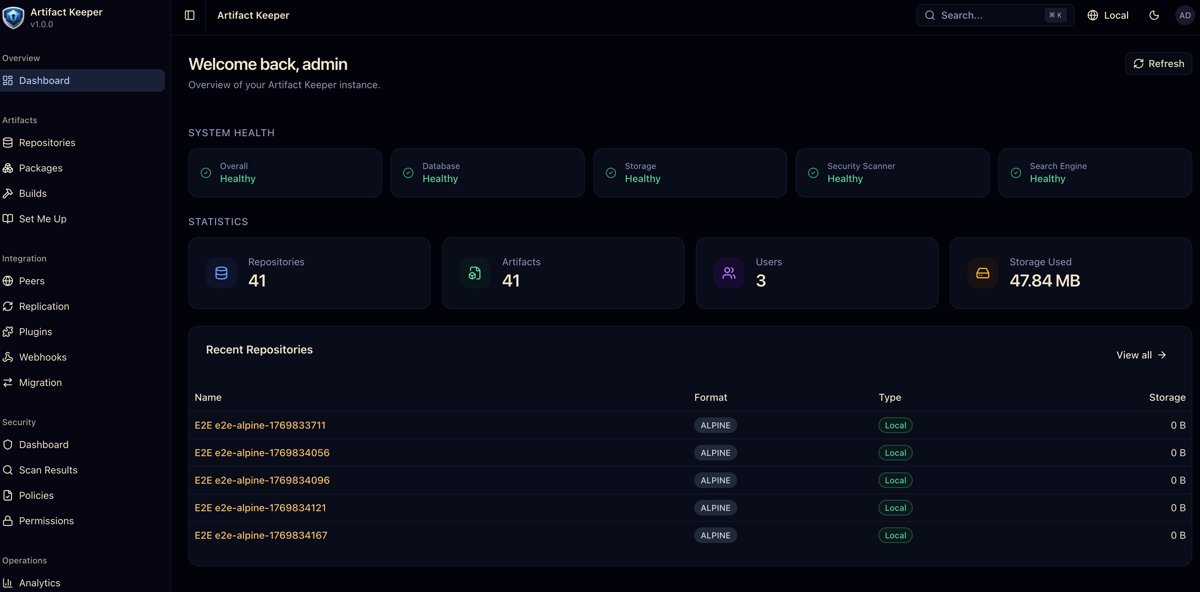Click the Webhooks icon in Integration section
1200x592 pixels.
coord(13,356)
